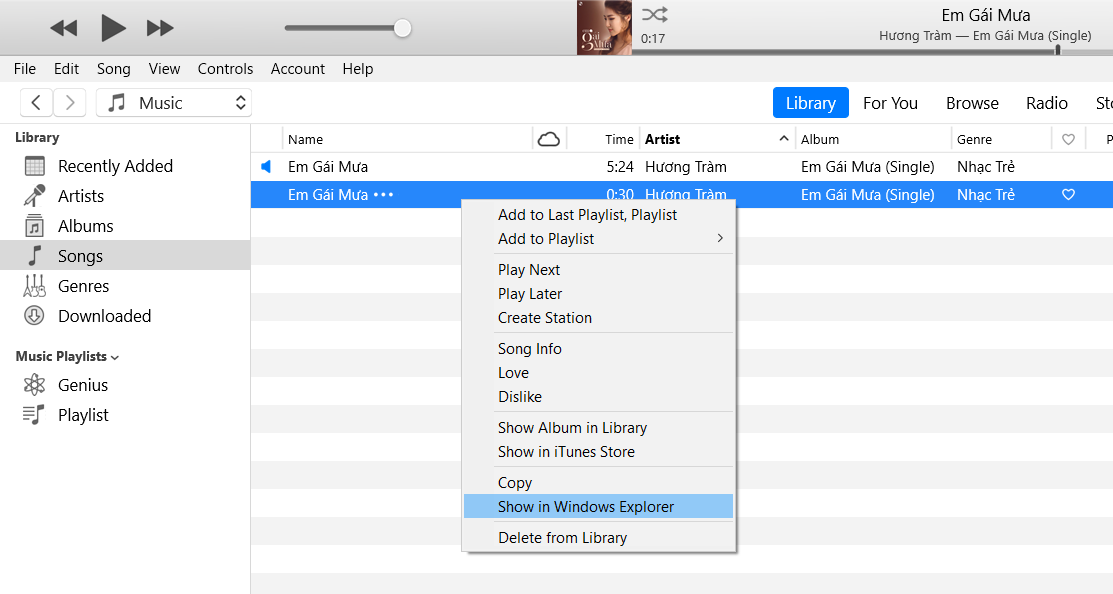1113x594 pixels.
Task: Open the Add to Playlist submenu
Action: click(546, 238)
